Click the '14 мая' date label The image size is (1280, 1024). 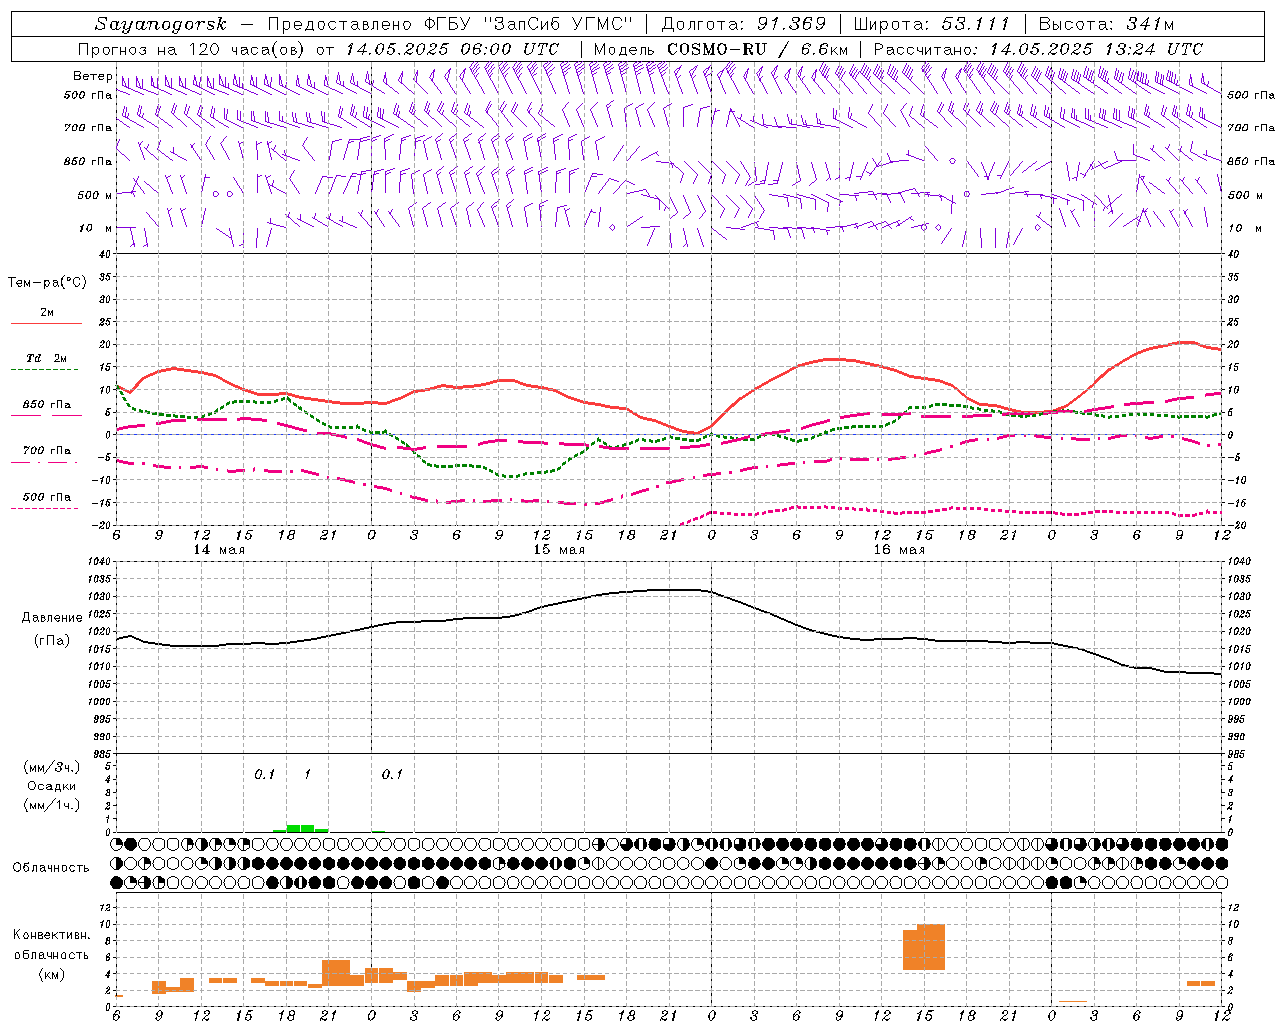[219, 550]
